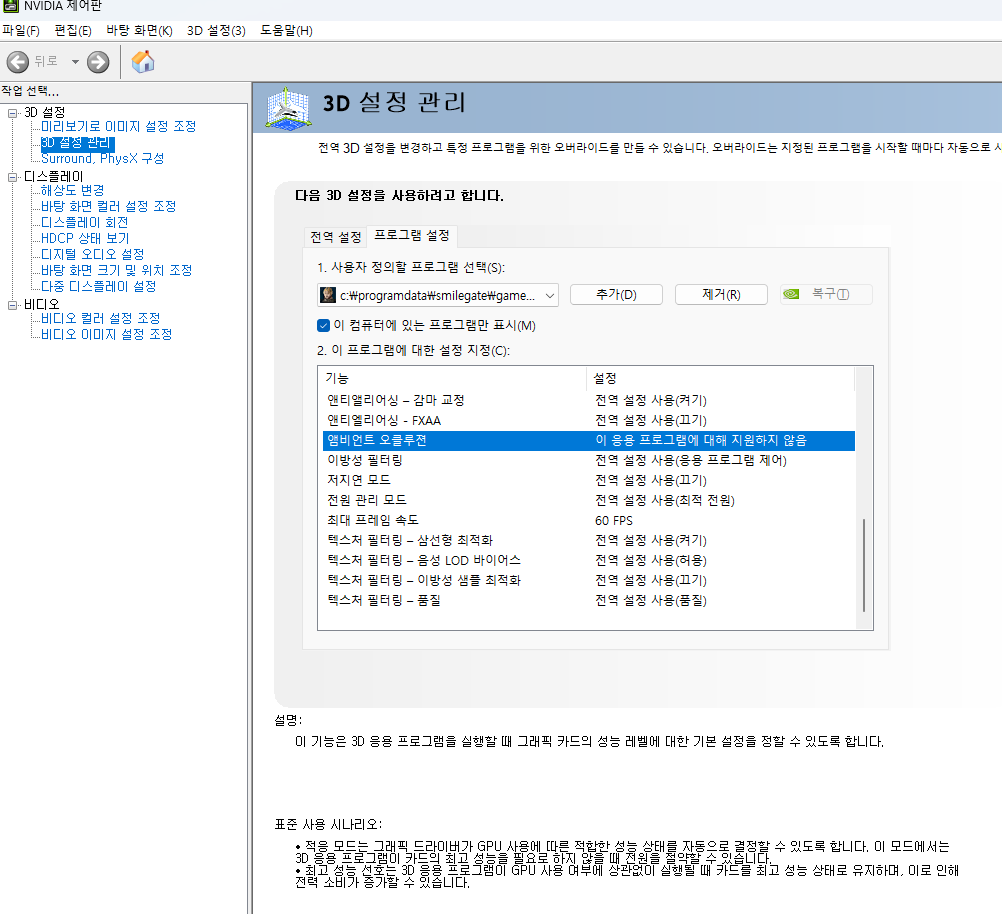Open Surround, PhysX 구성 in the tree
The width and height of the screenshot is (1002, 914).
(x=102, y=159)
